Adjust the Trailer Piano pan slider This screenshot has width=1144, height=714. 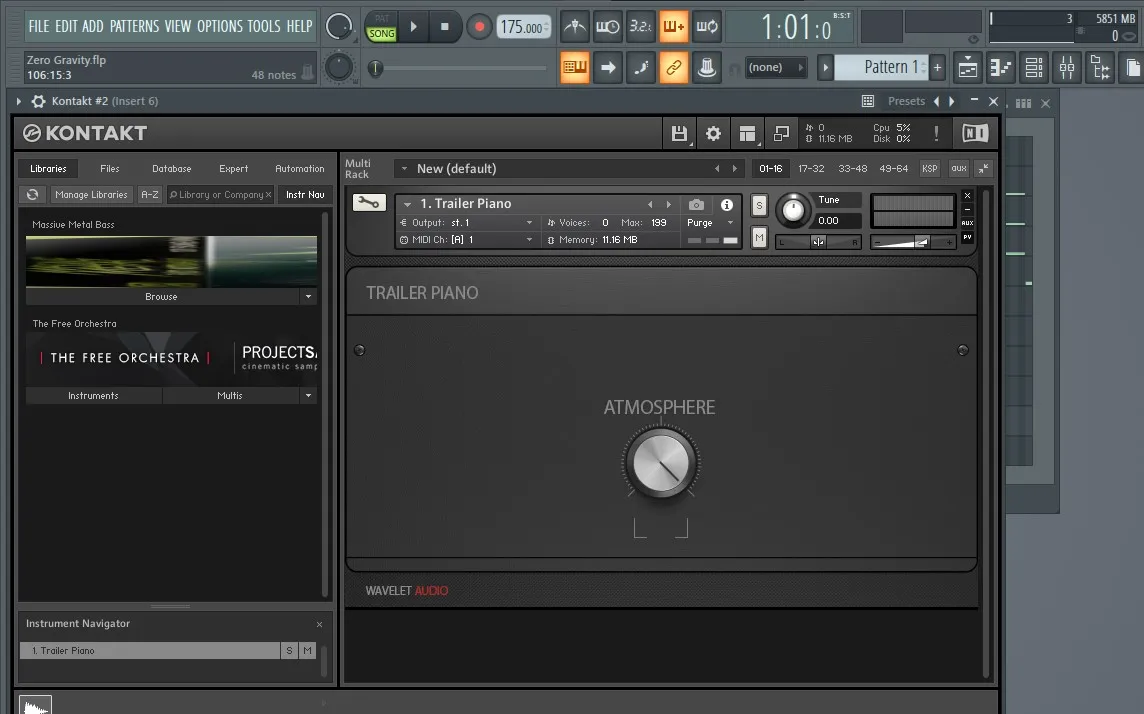818,242
